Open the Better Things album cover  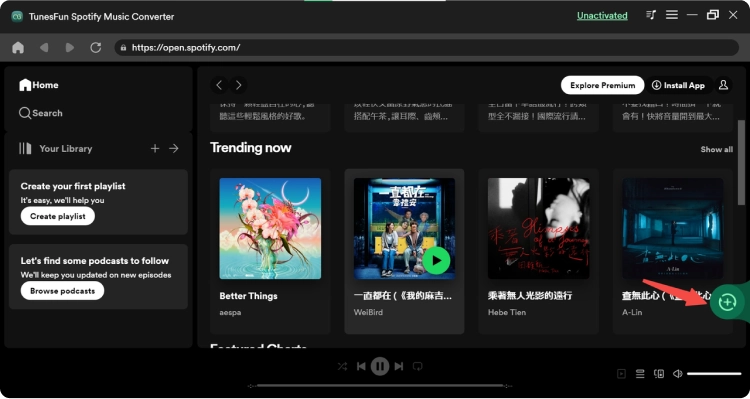(270, 228)
